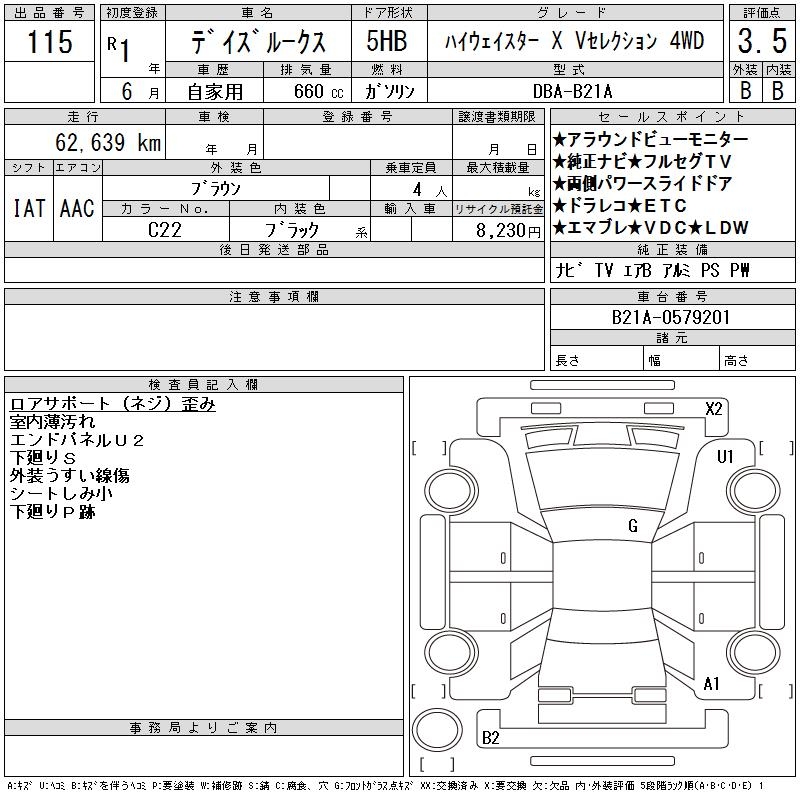The image size is (800, 800).
Task: Click the note 室内薄汚れ
Action: [52, 422]
